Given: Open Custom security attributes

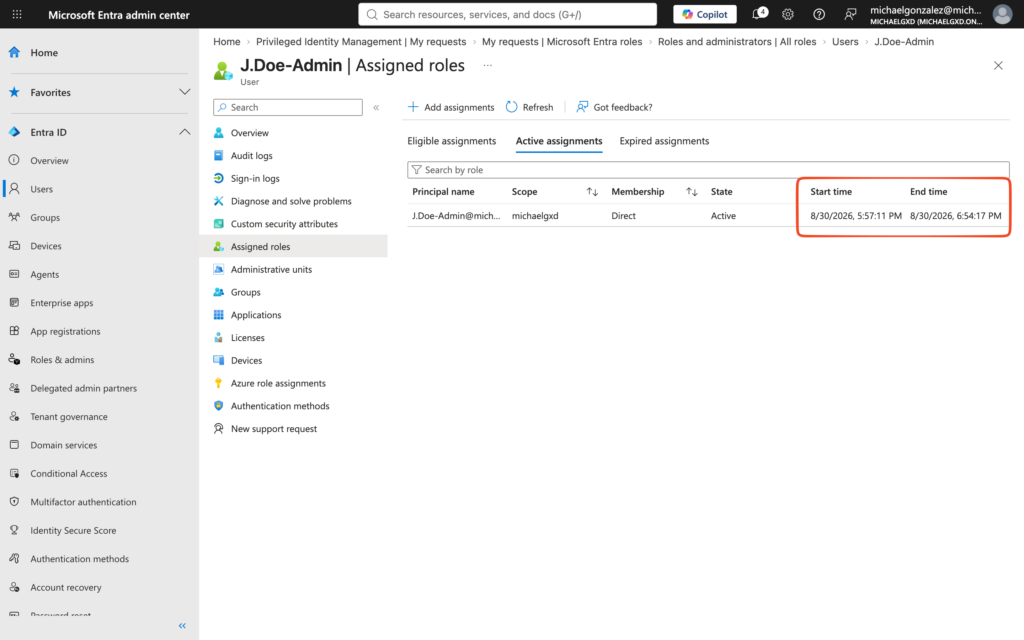Looking at the screenshot, I should tap(284, 224).
